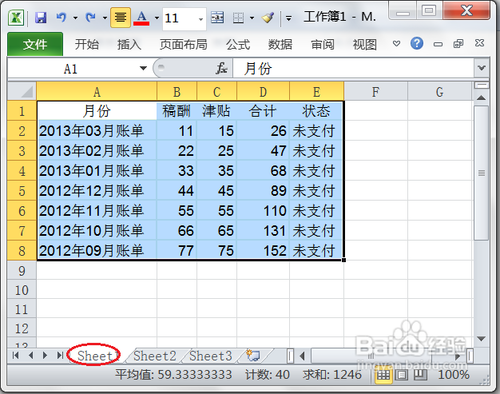Switch to the 插入 ribbon tab
This screenshot has width=500, height=394.
click(x=129, y=44)
